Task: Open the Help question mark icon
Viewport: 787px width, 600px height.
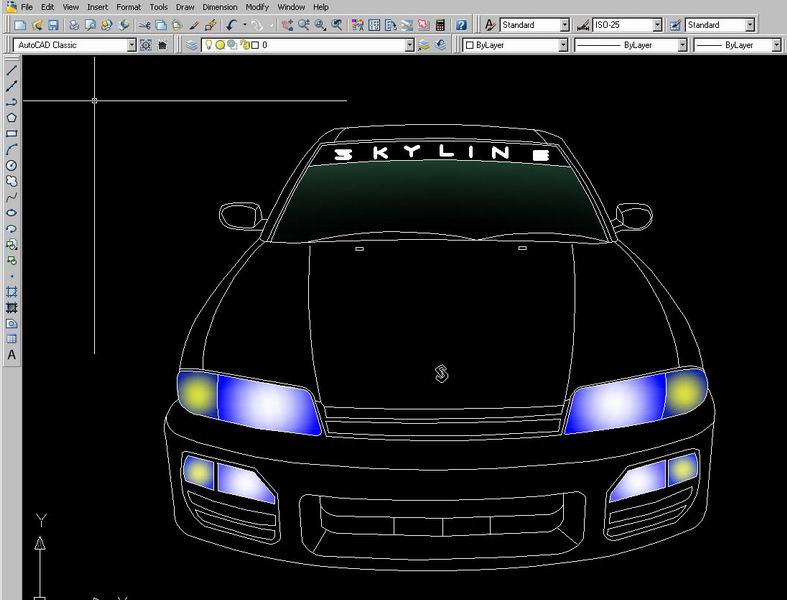Action: click(461, 25)
